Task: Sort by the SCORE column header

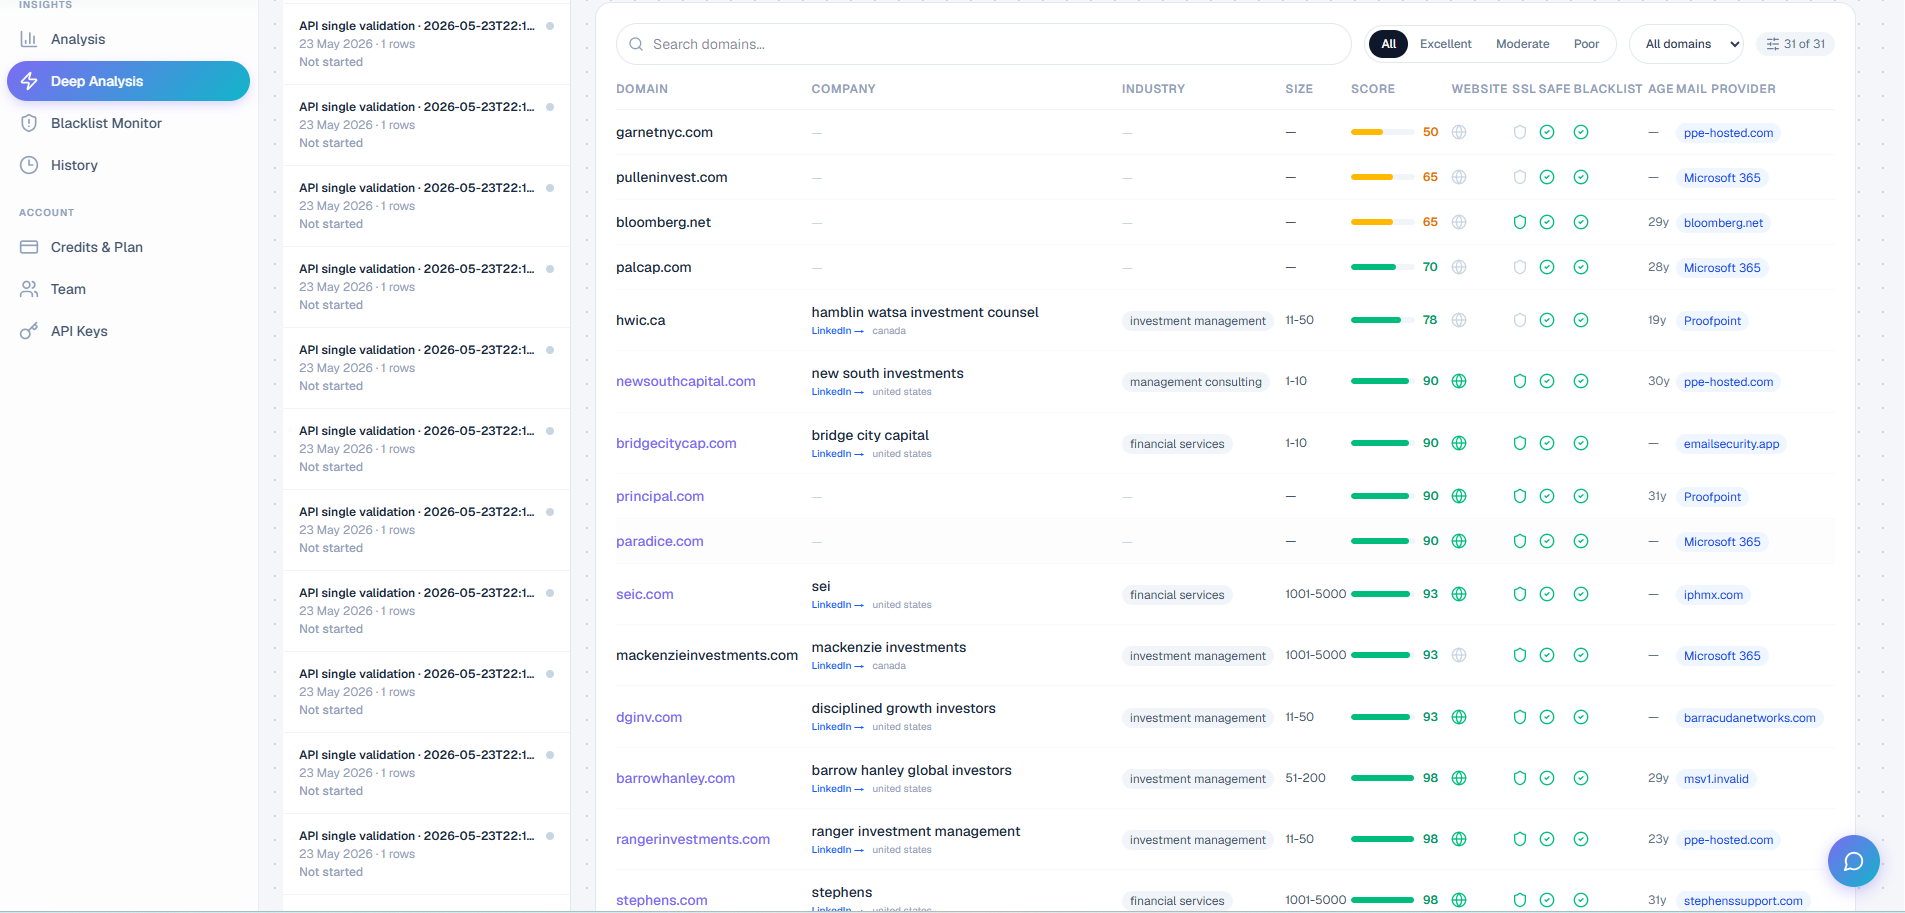Action: 1372,89
